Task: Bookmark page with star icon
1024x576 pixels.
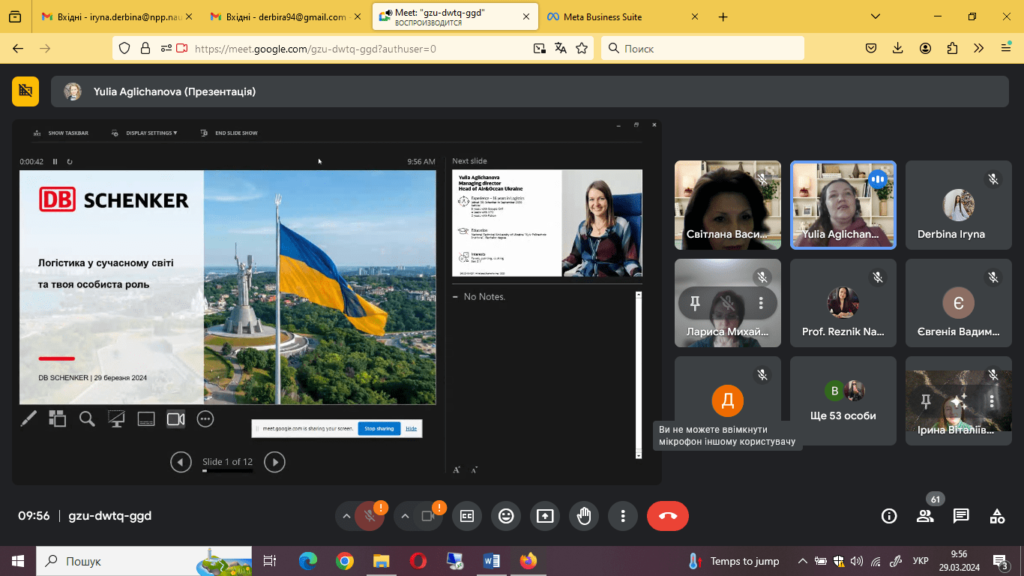Action: [x=582, y=48]
